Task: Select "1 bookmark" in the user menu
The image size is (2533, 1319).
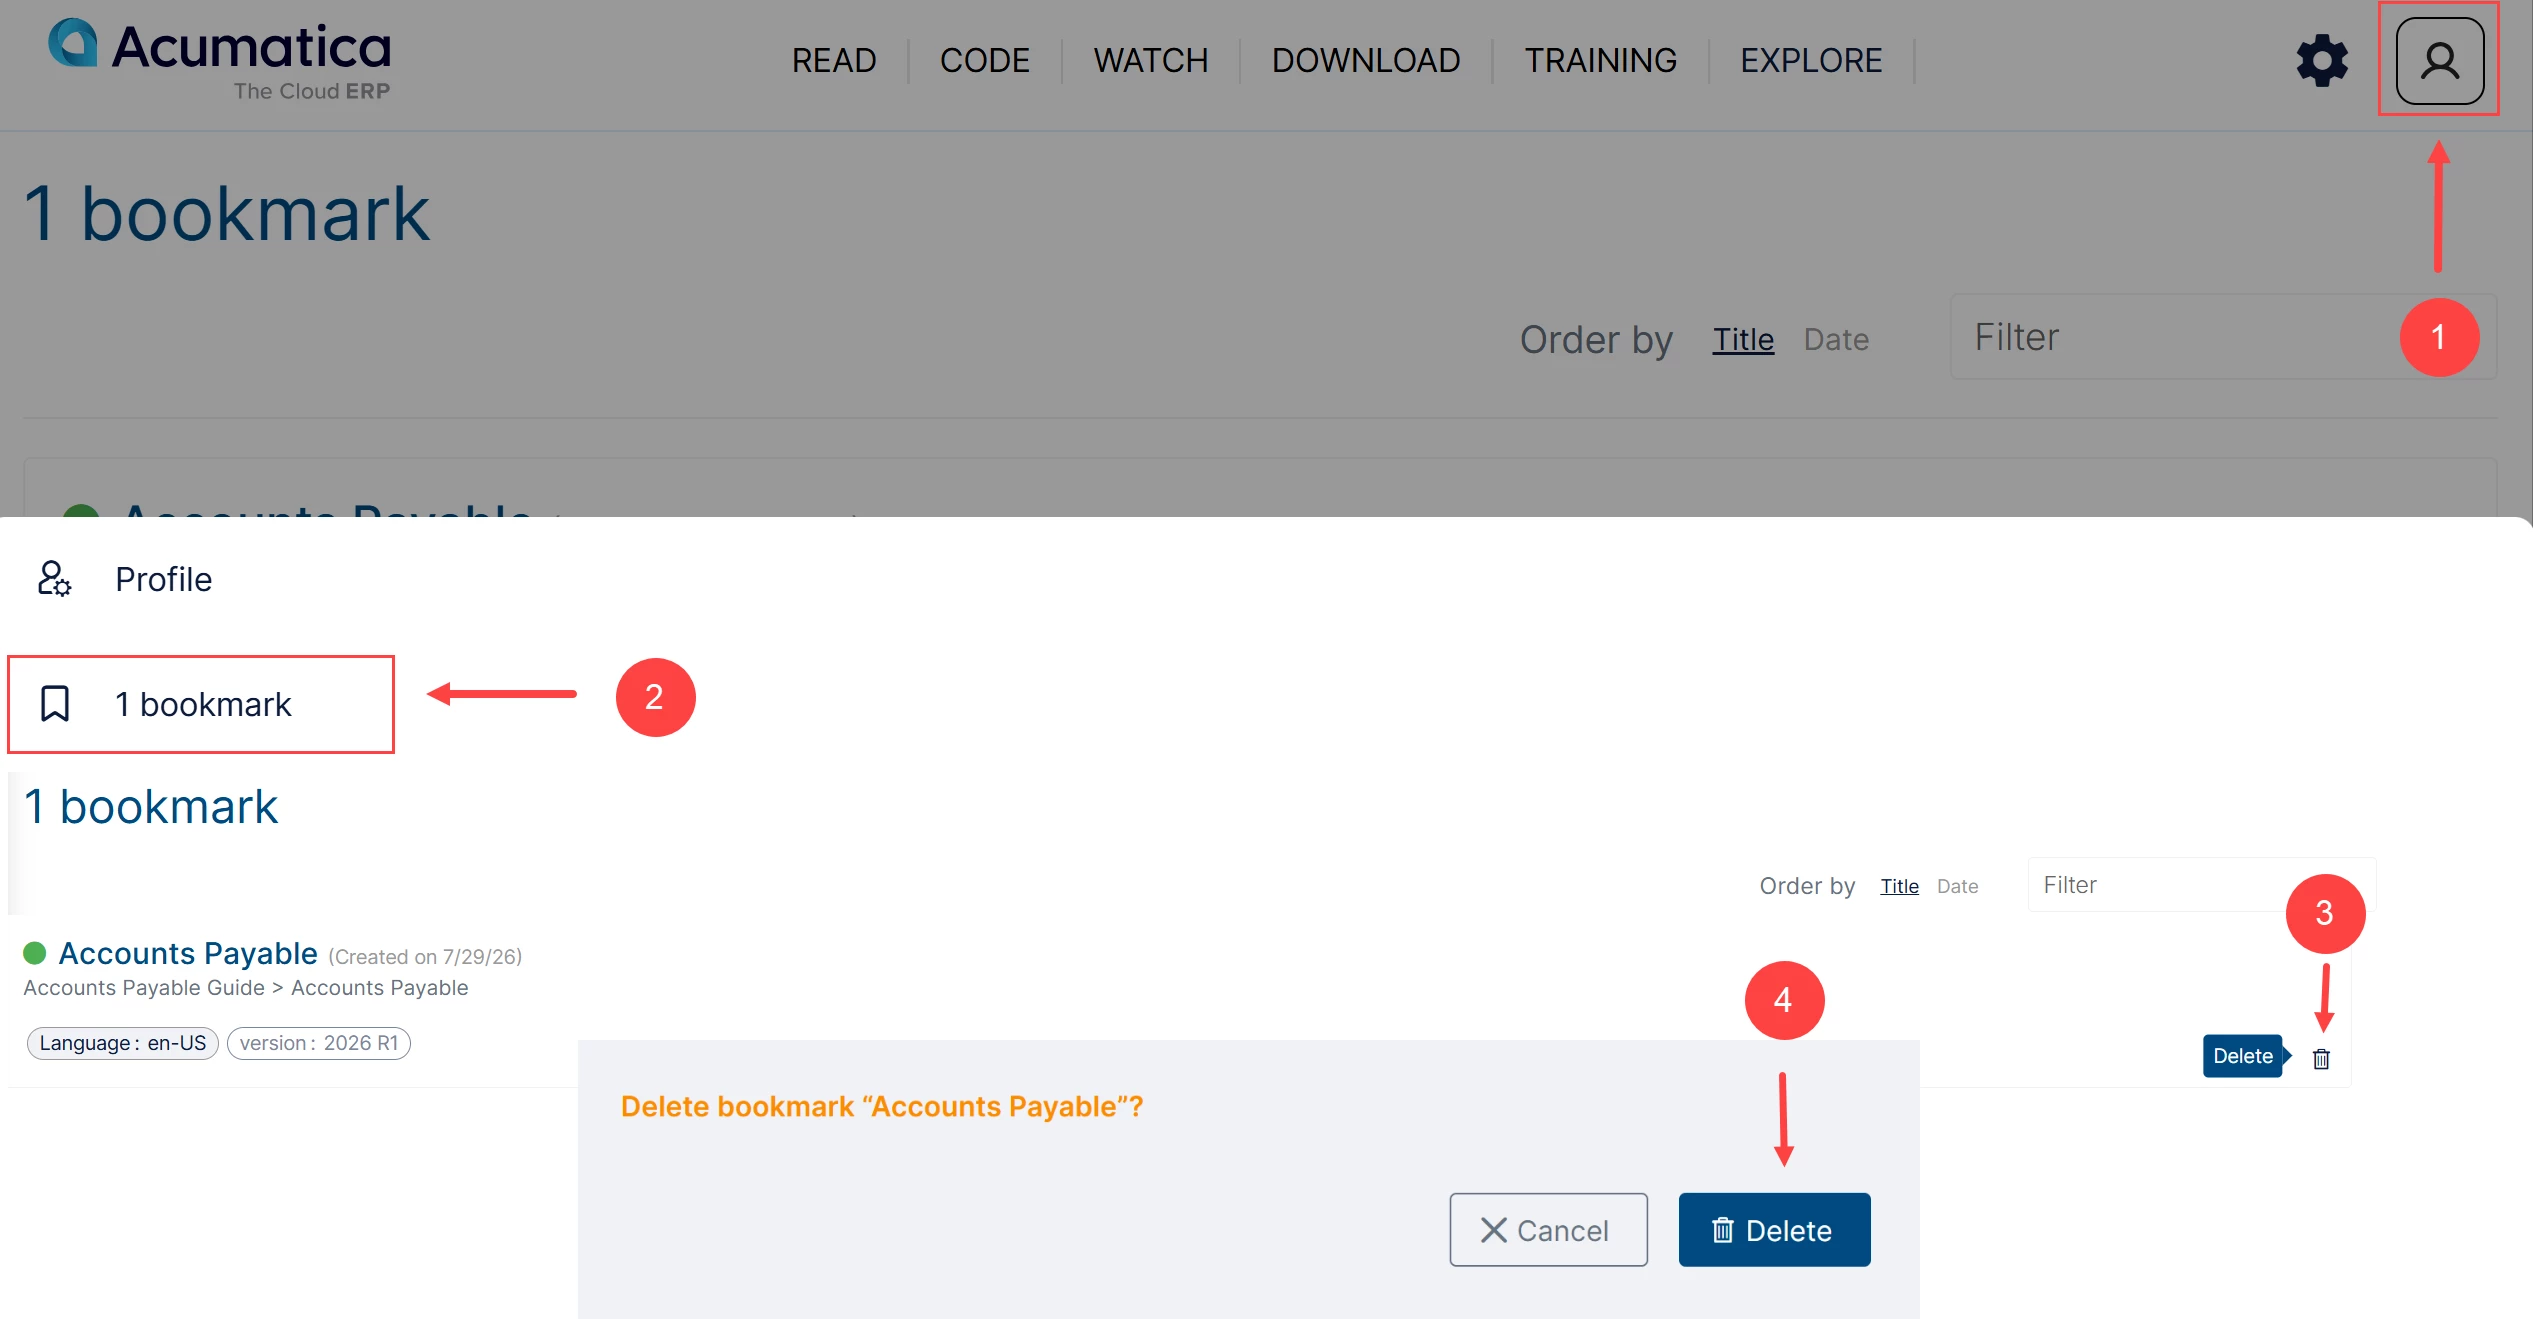Action: 201,704
